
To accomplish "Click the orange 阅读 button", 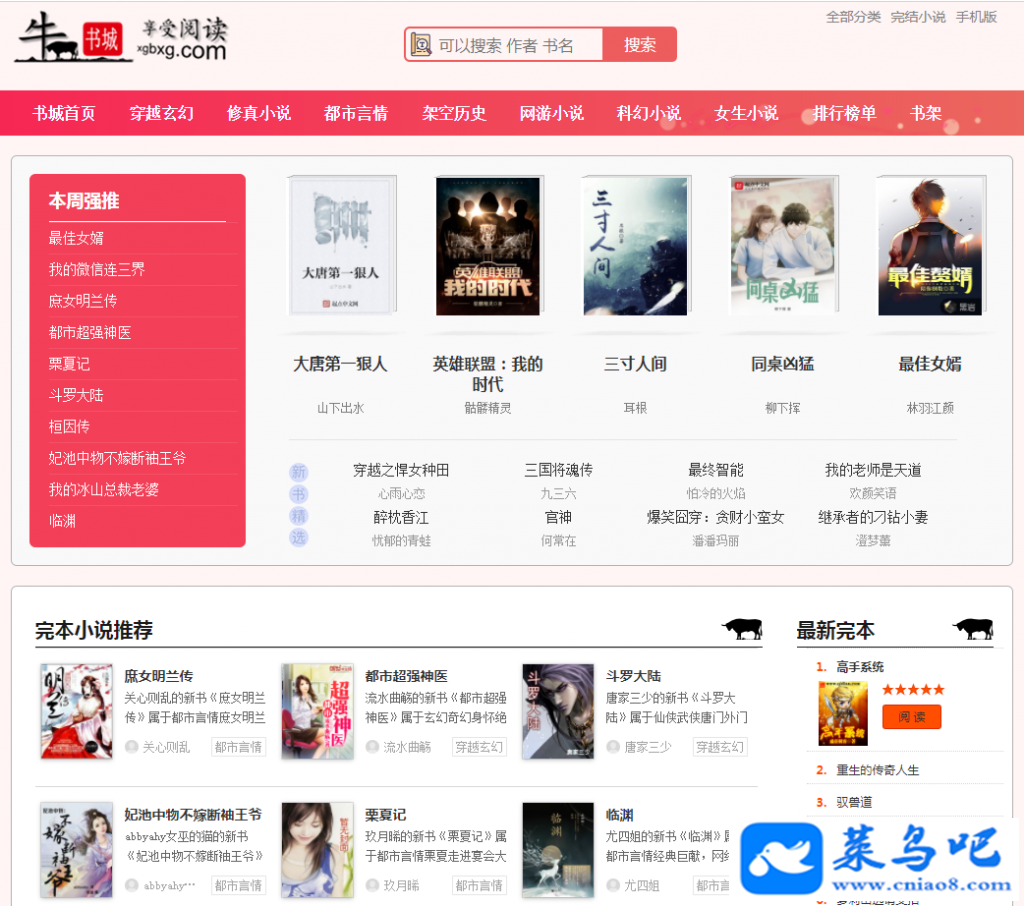I will [912, 717].
